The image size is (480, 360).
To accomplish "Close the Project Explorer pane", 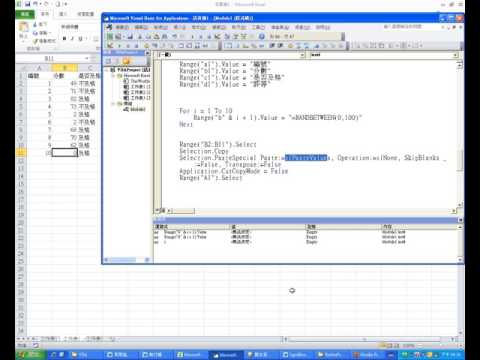I will [147, 53].
